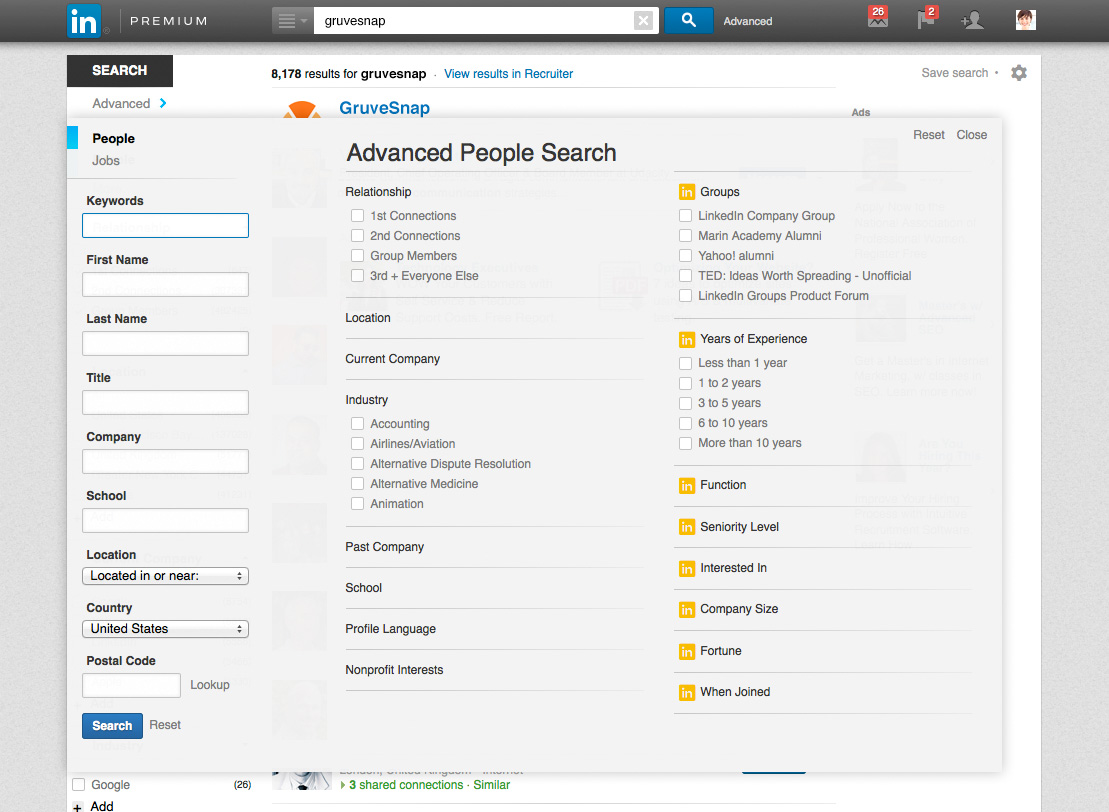Click the Add company plus icon

coord(76,806)
